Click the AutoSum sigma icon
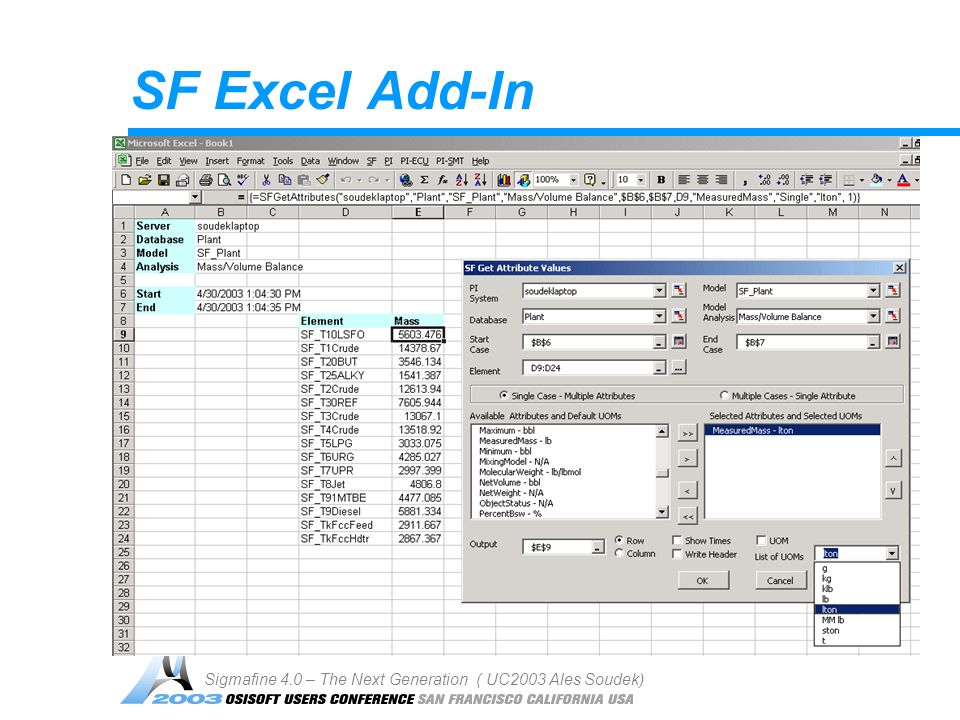Viewport: 960px width, 720px height. pyautogui.click(x=424, y=179)
